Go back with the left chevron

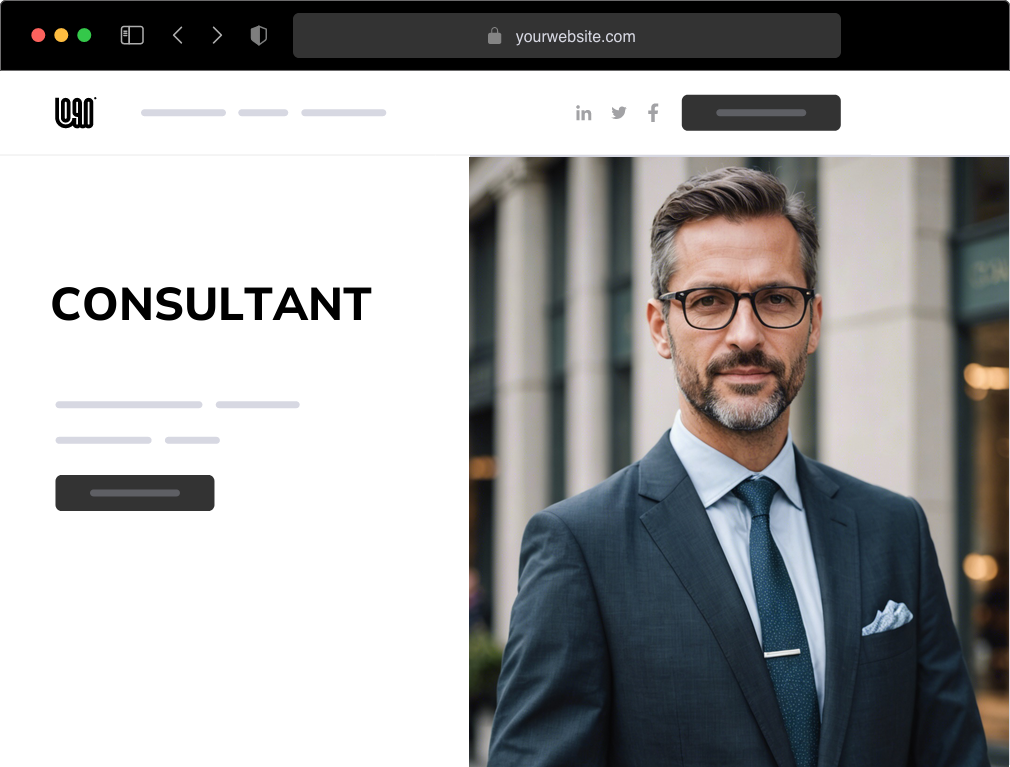tap(178, 35)
